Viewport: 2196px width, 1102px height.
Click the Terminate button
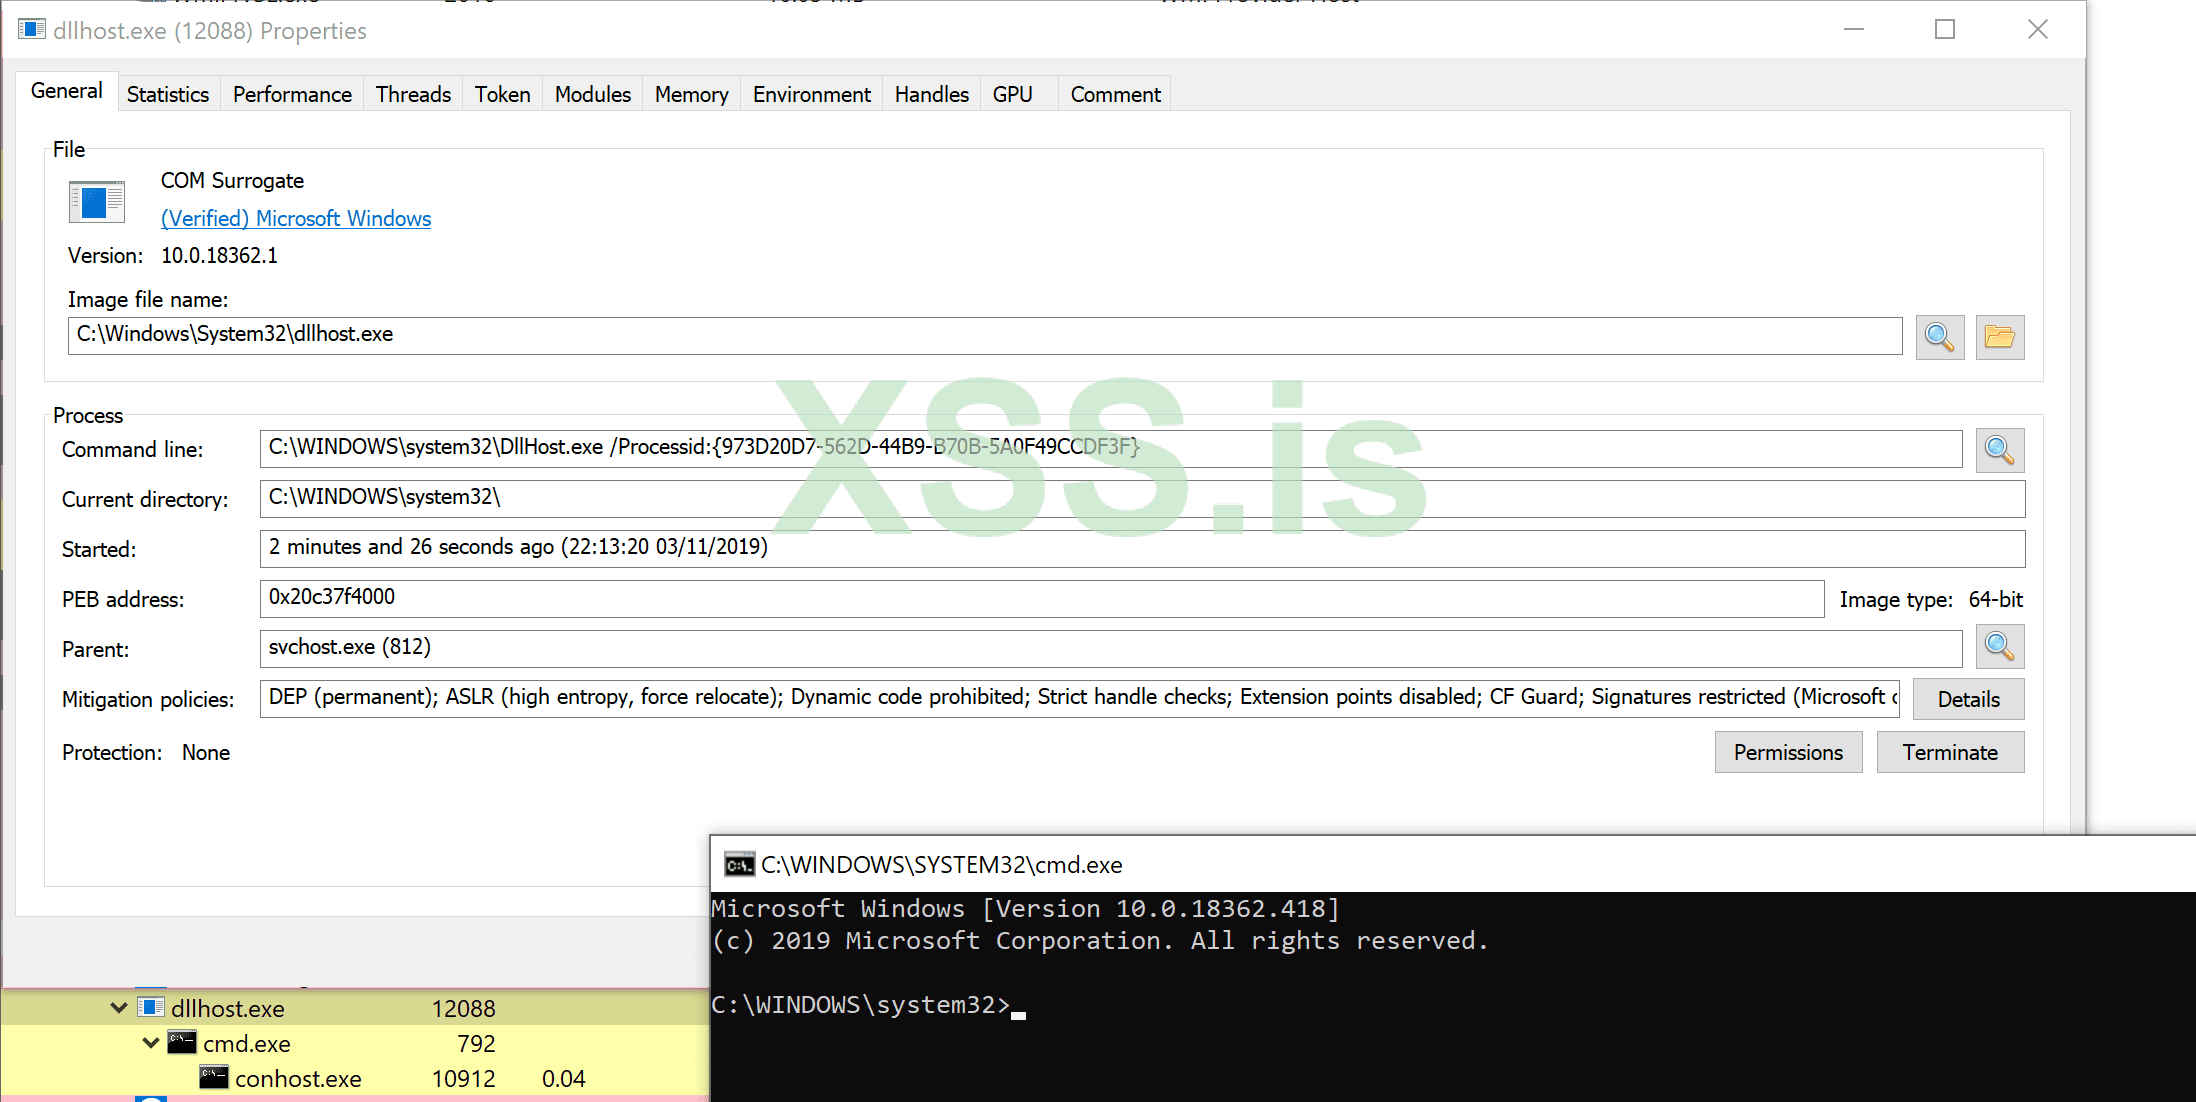coord(1949,752)
